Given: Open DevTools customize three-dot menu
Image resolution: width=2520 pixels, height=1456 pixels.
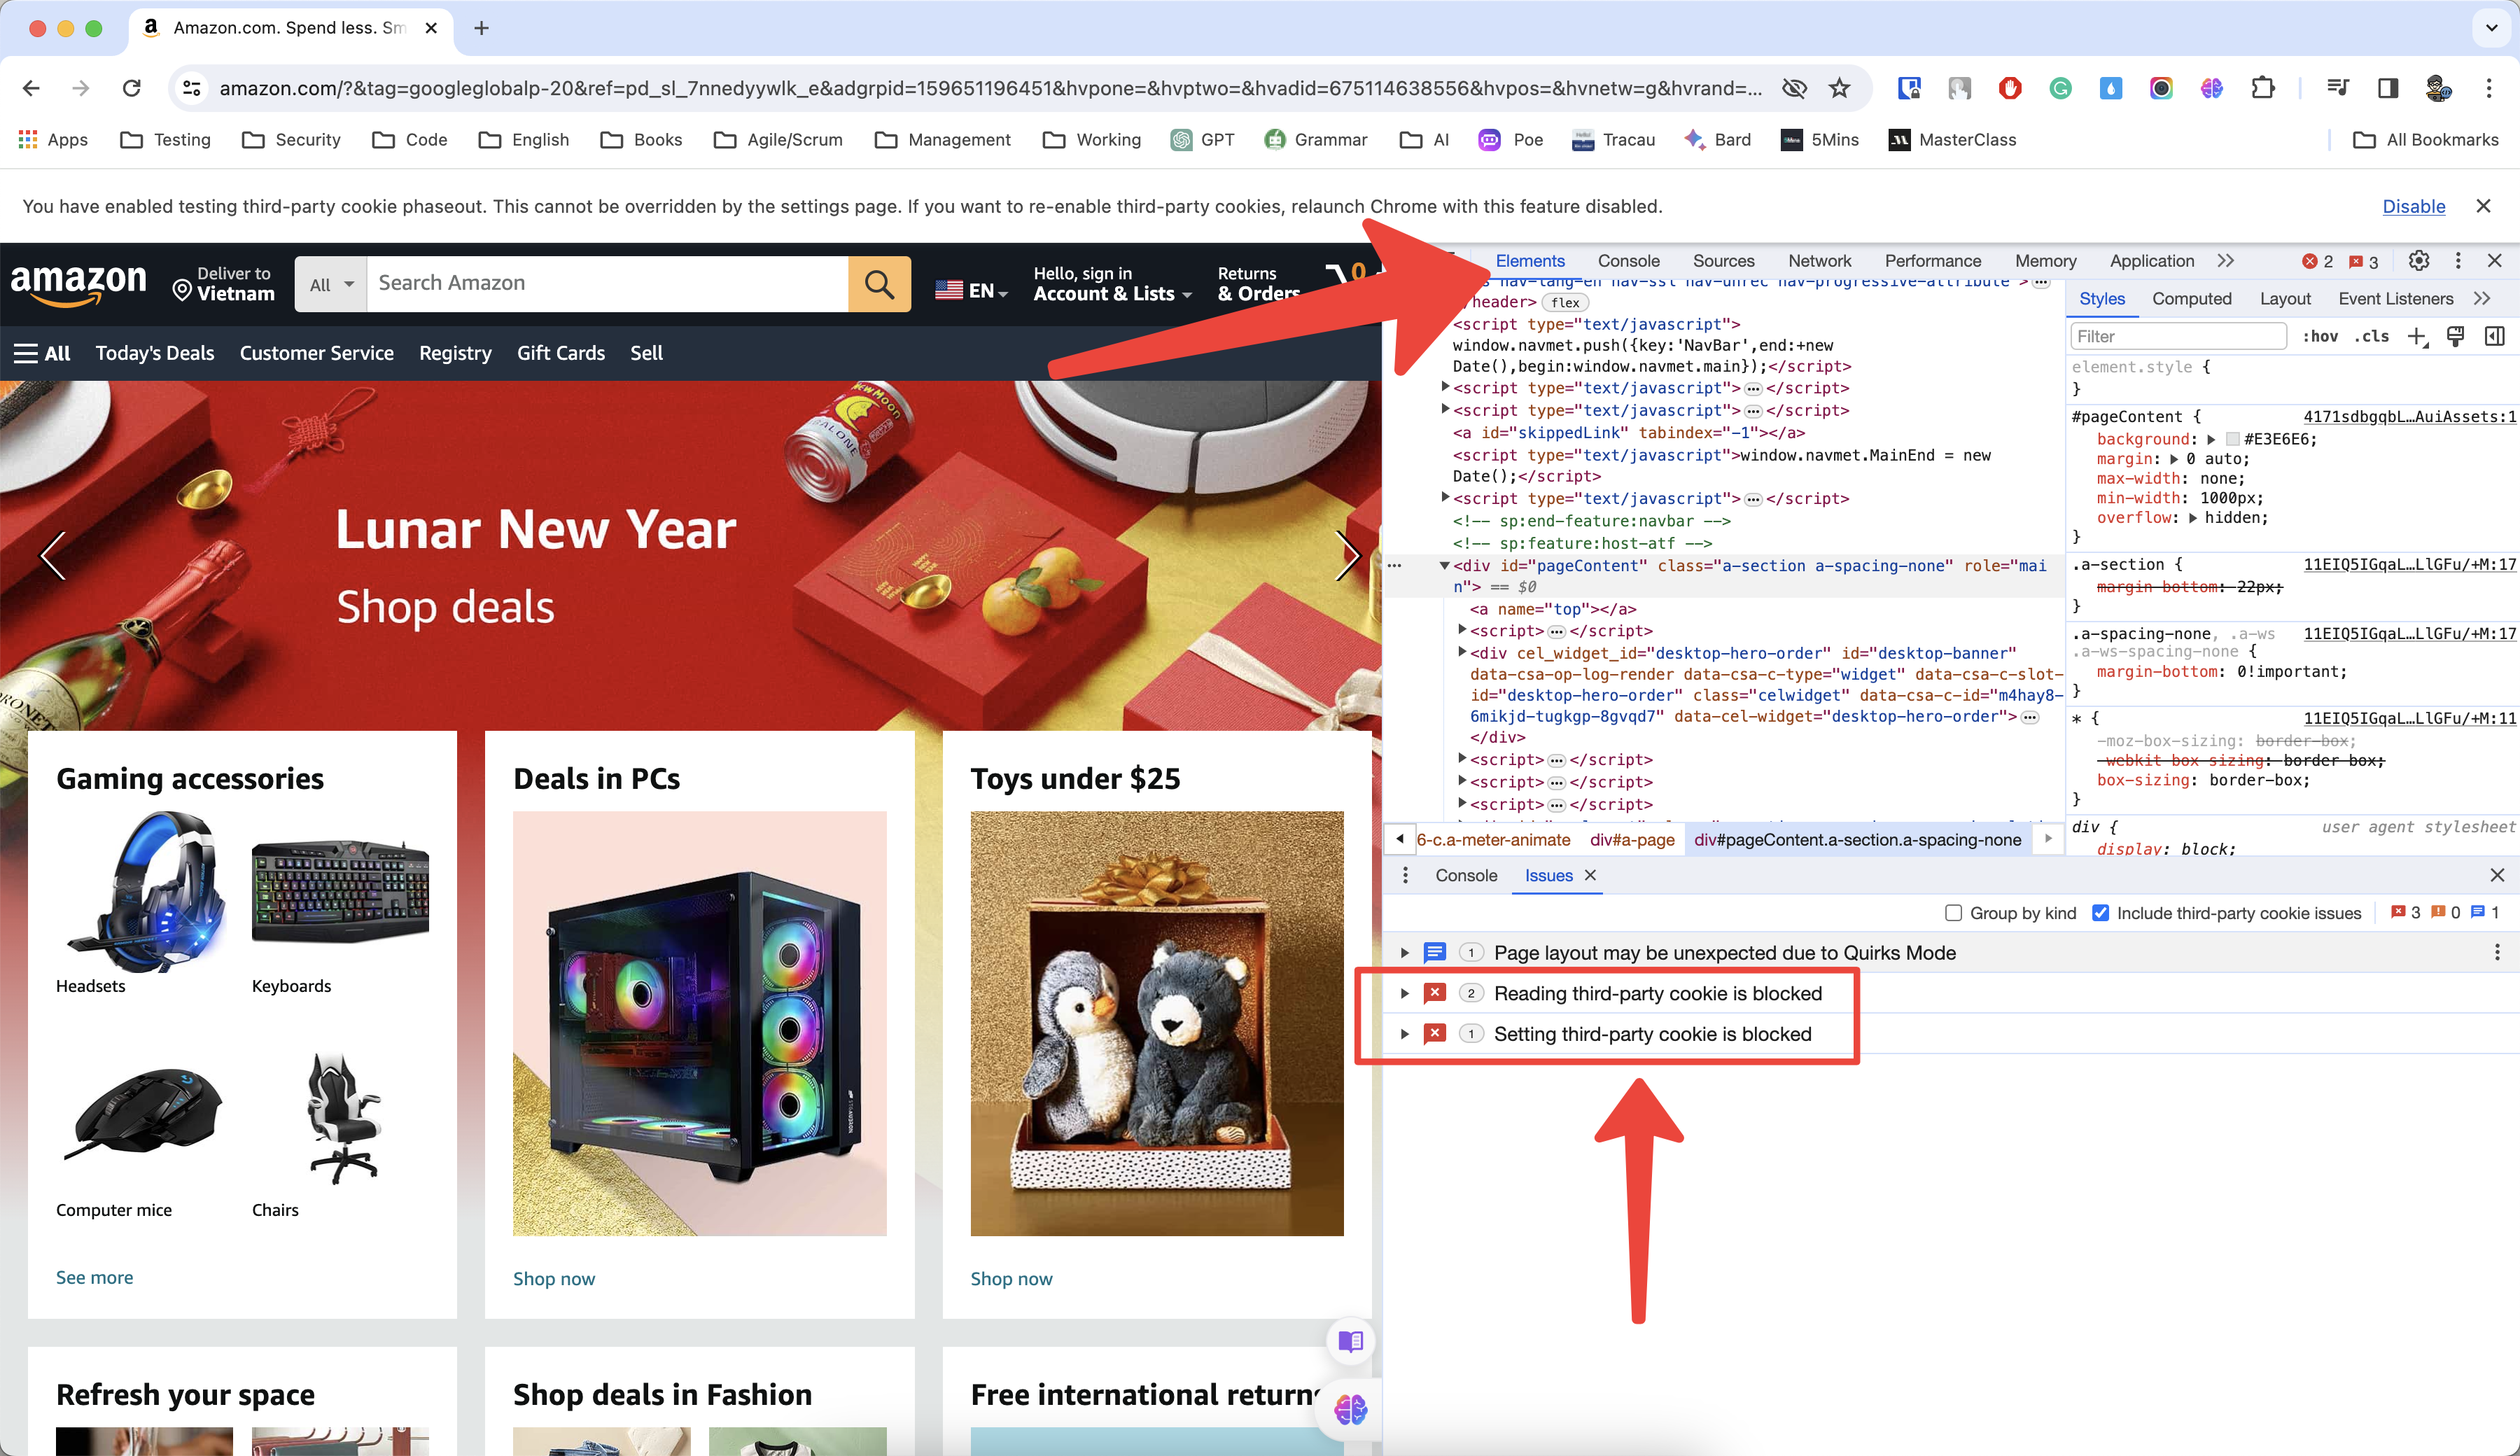Looking at the screenshot, I should click(2458, 261).
